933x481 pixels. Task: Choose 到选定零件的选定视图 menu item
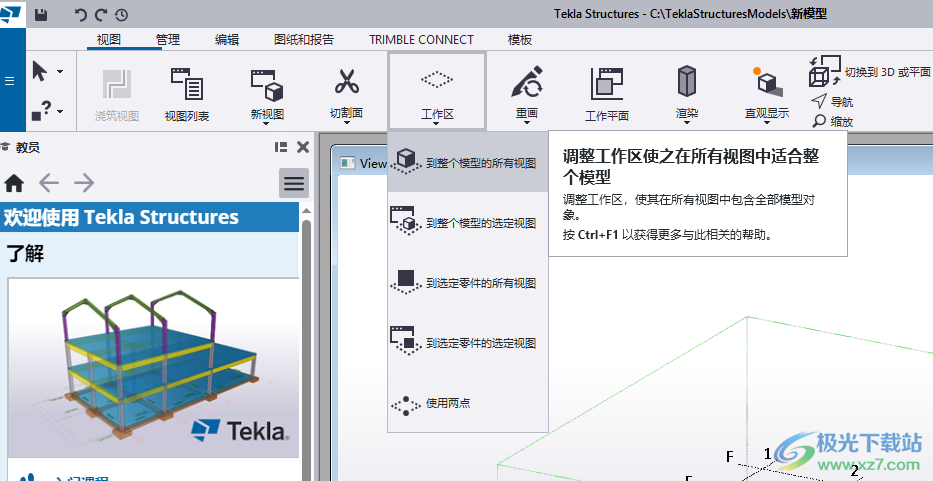(x=468, y=342)
